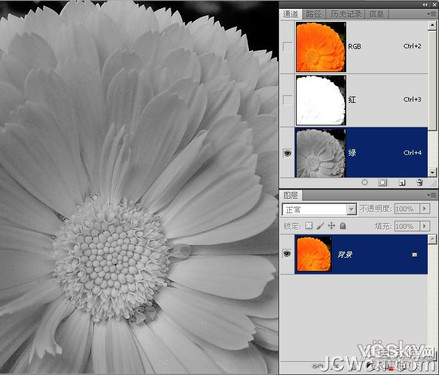The width and height of the screenshot is (439, 375).
Task: Create new channel icon
Action: pos(402,182)
